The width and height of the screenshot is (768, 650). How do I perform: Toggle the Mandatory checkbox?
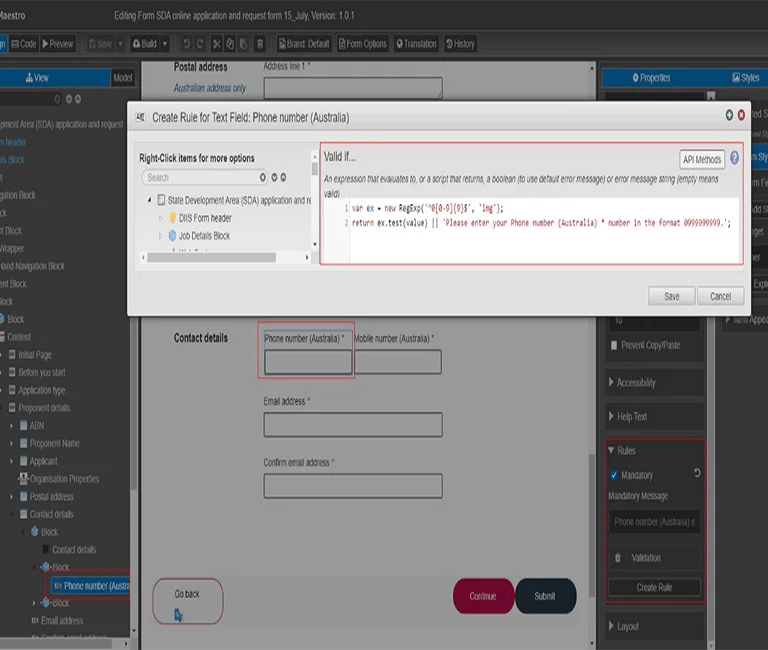pos(614,475)
